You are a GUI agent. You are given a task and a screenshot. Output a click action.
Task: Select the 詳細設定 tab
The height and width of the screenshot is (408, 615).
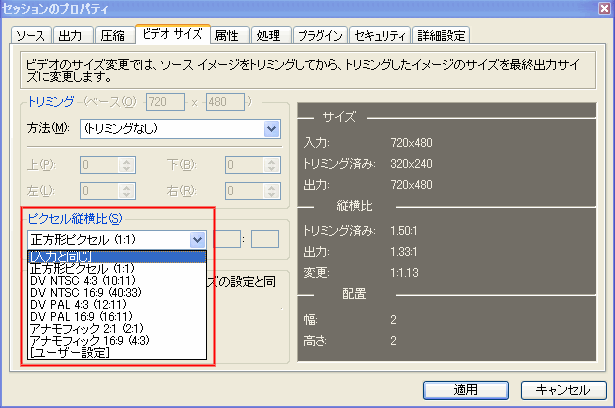pos(439,36)
